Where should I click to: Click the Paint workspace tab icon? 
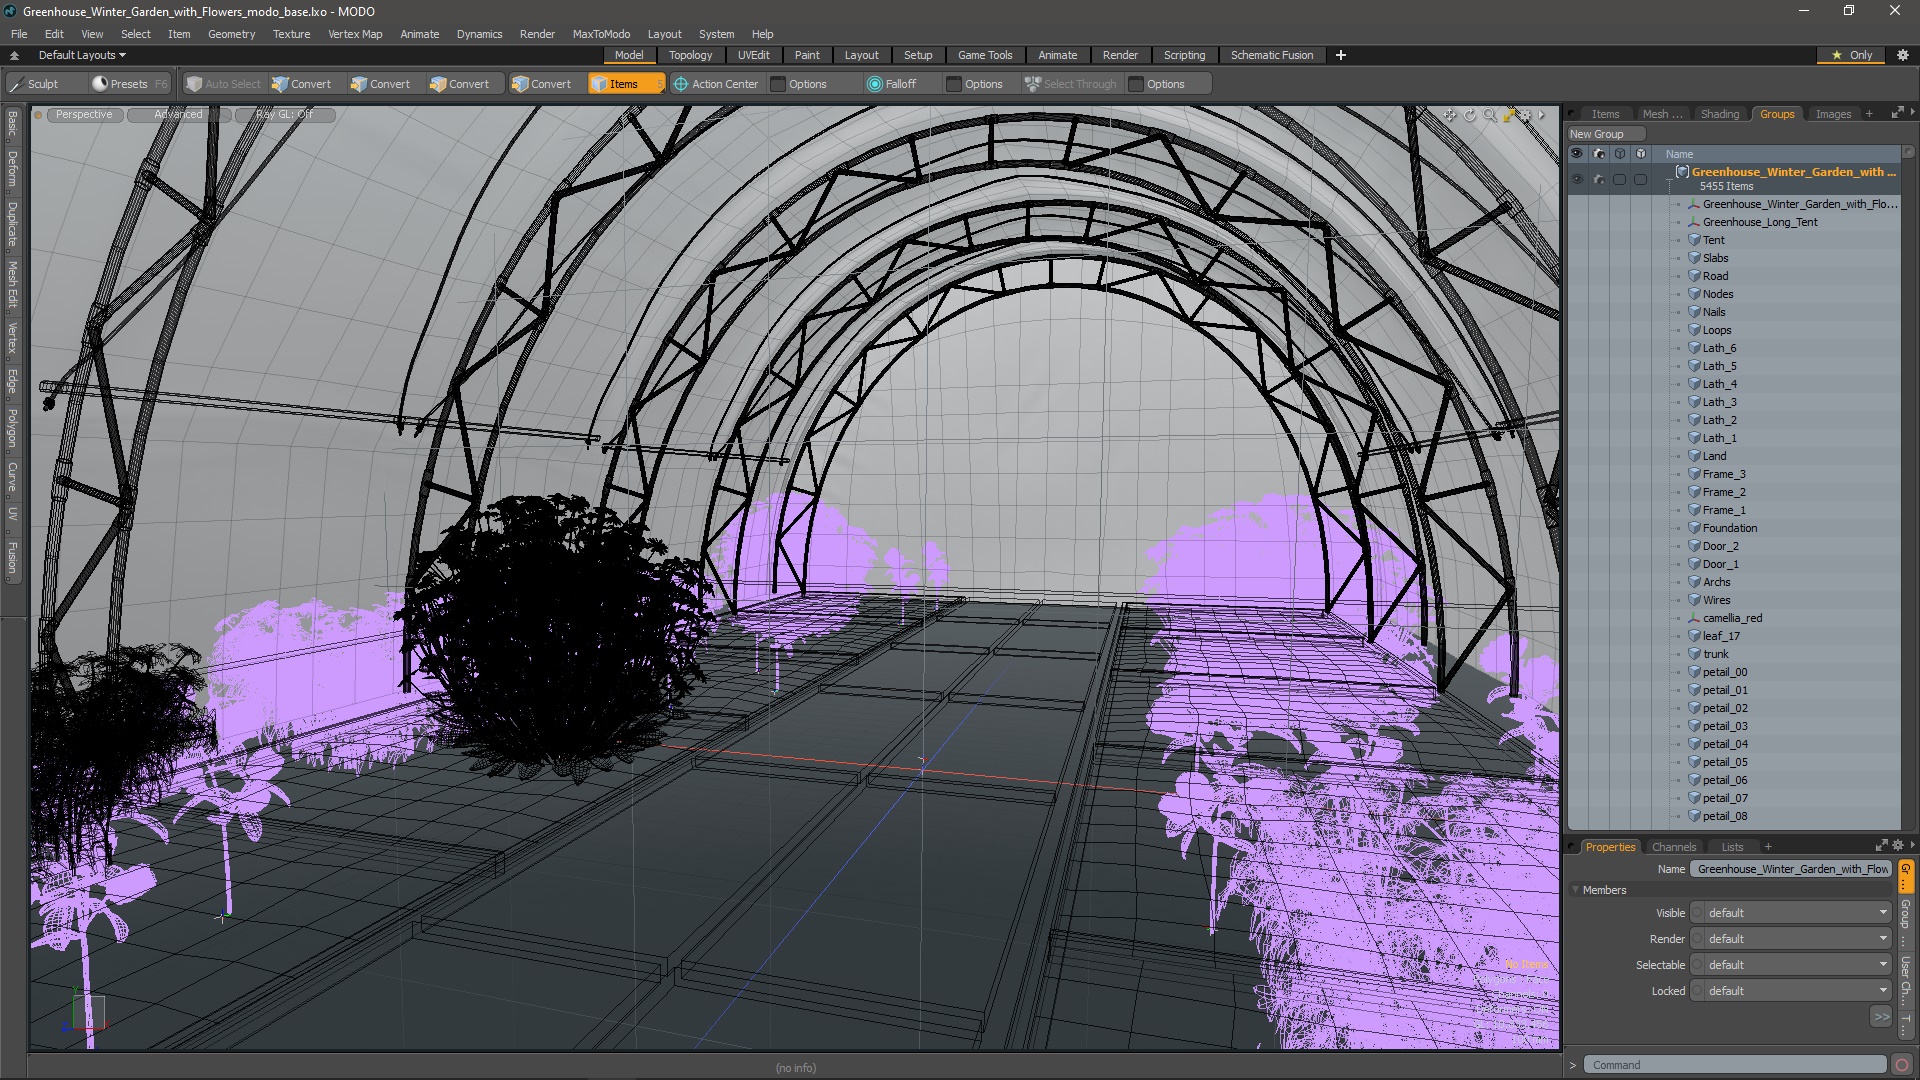pos(807,54)
